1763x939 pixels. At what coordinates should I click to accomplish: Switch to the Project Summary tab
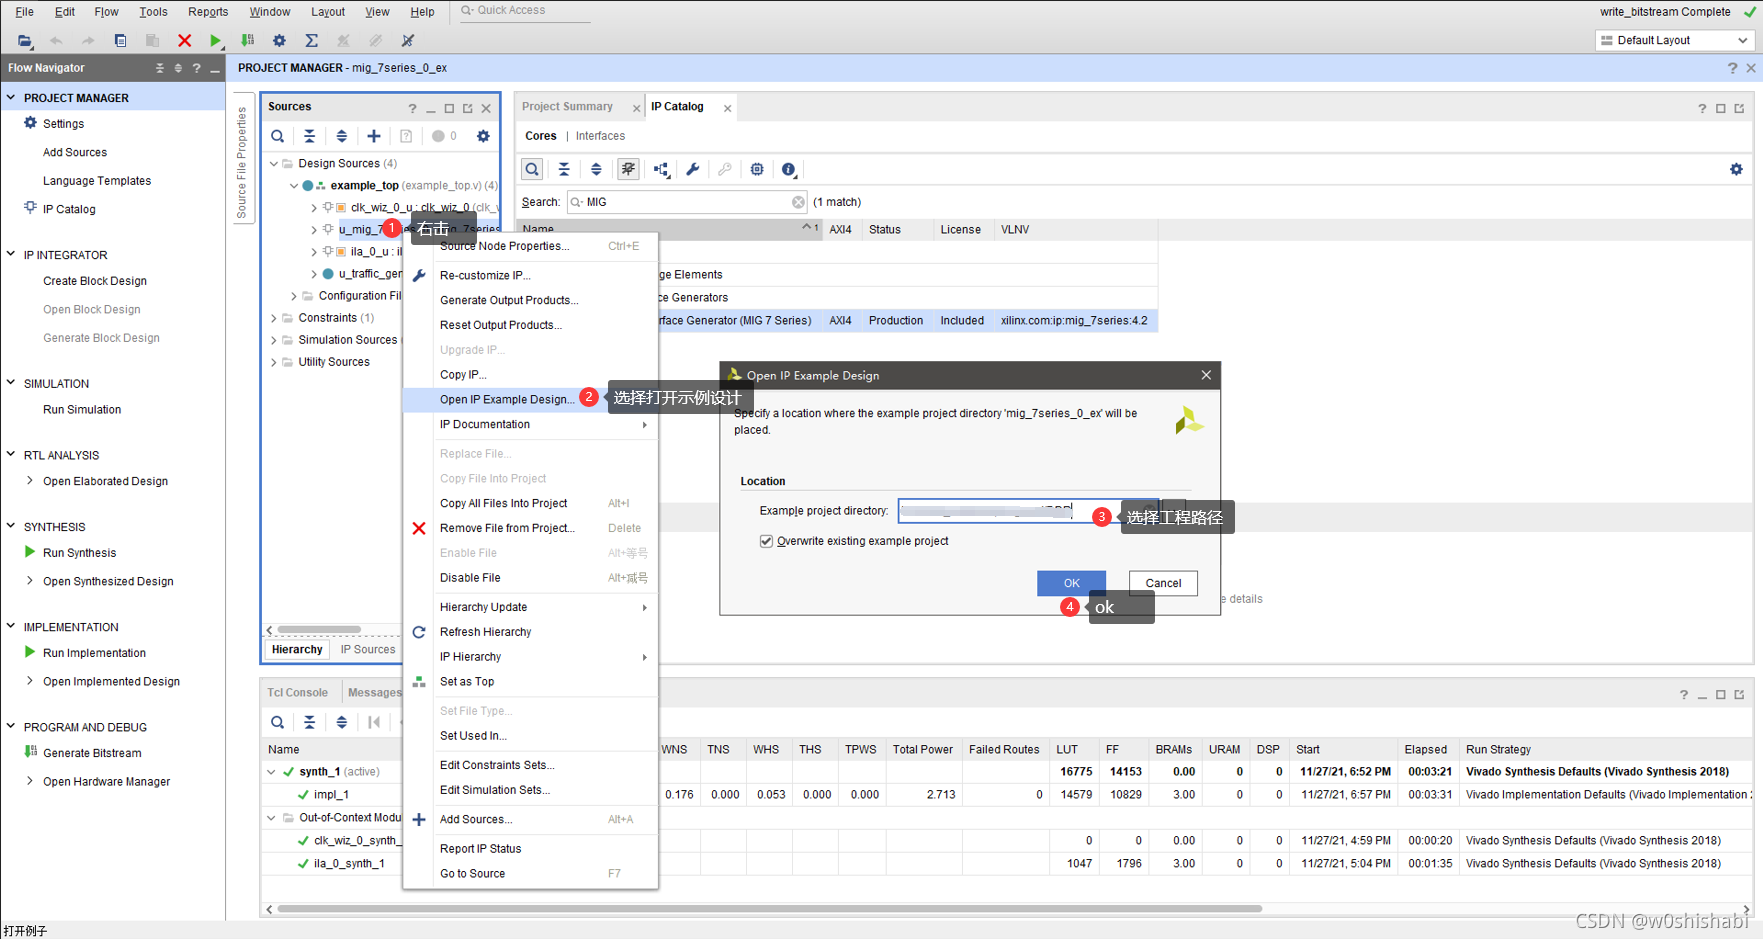coord(567,107)
